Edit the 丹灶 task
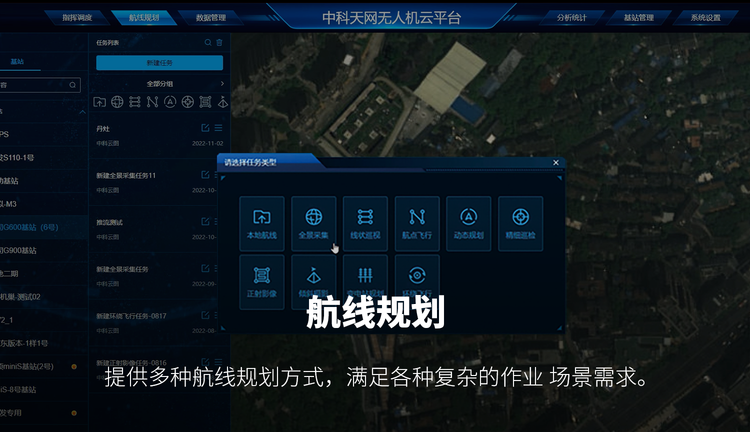 coord(205,128)
